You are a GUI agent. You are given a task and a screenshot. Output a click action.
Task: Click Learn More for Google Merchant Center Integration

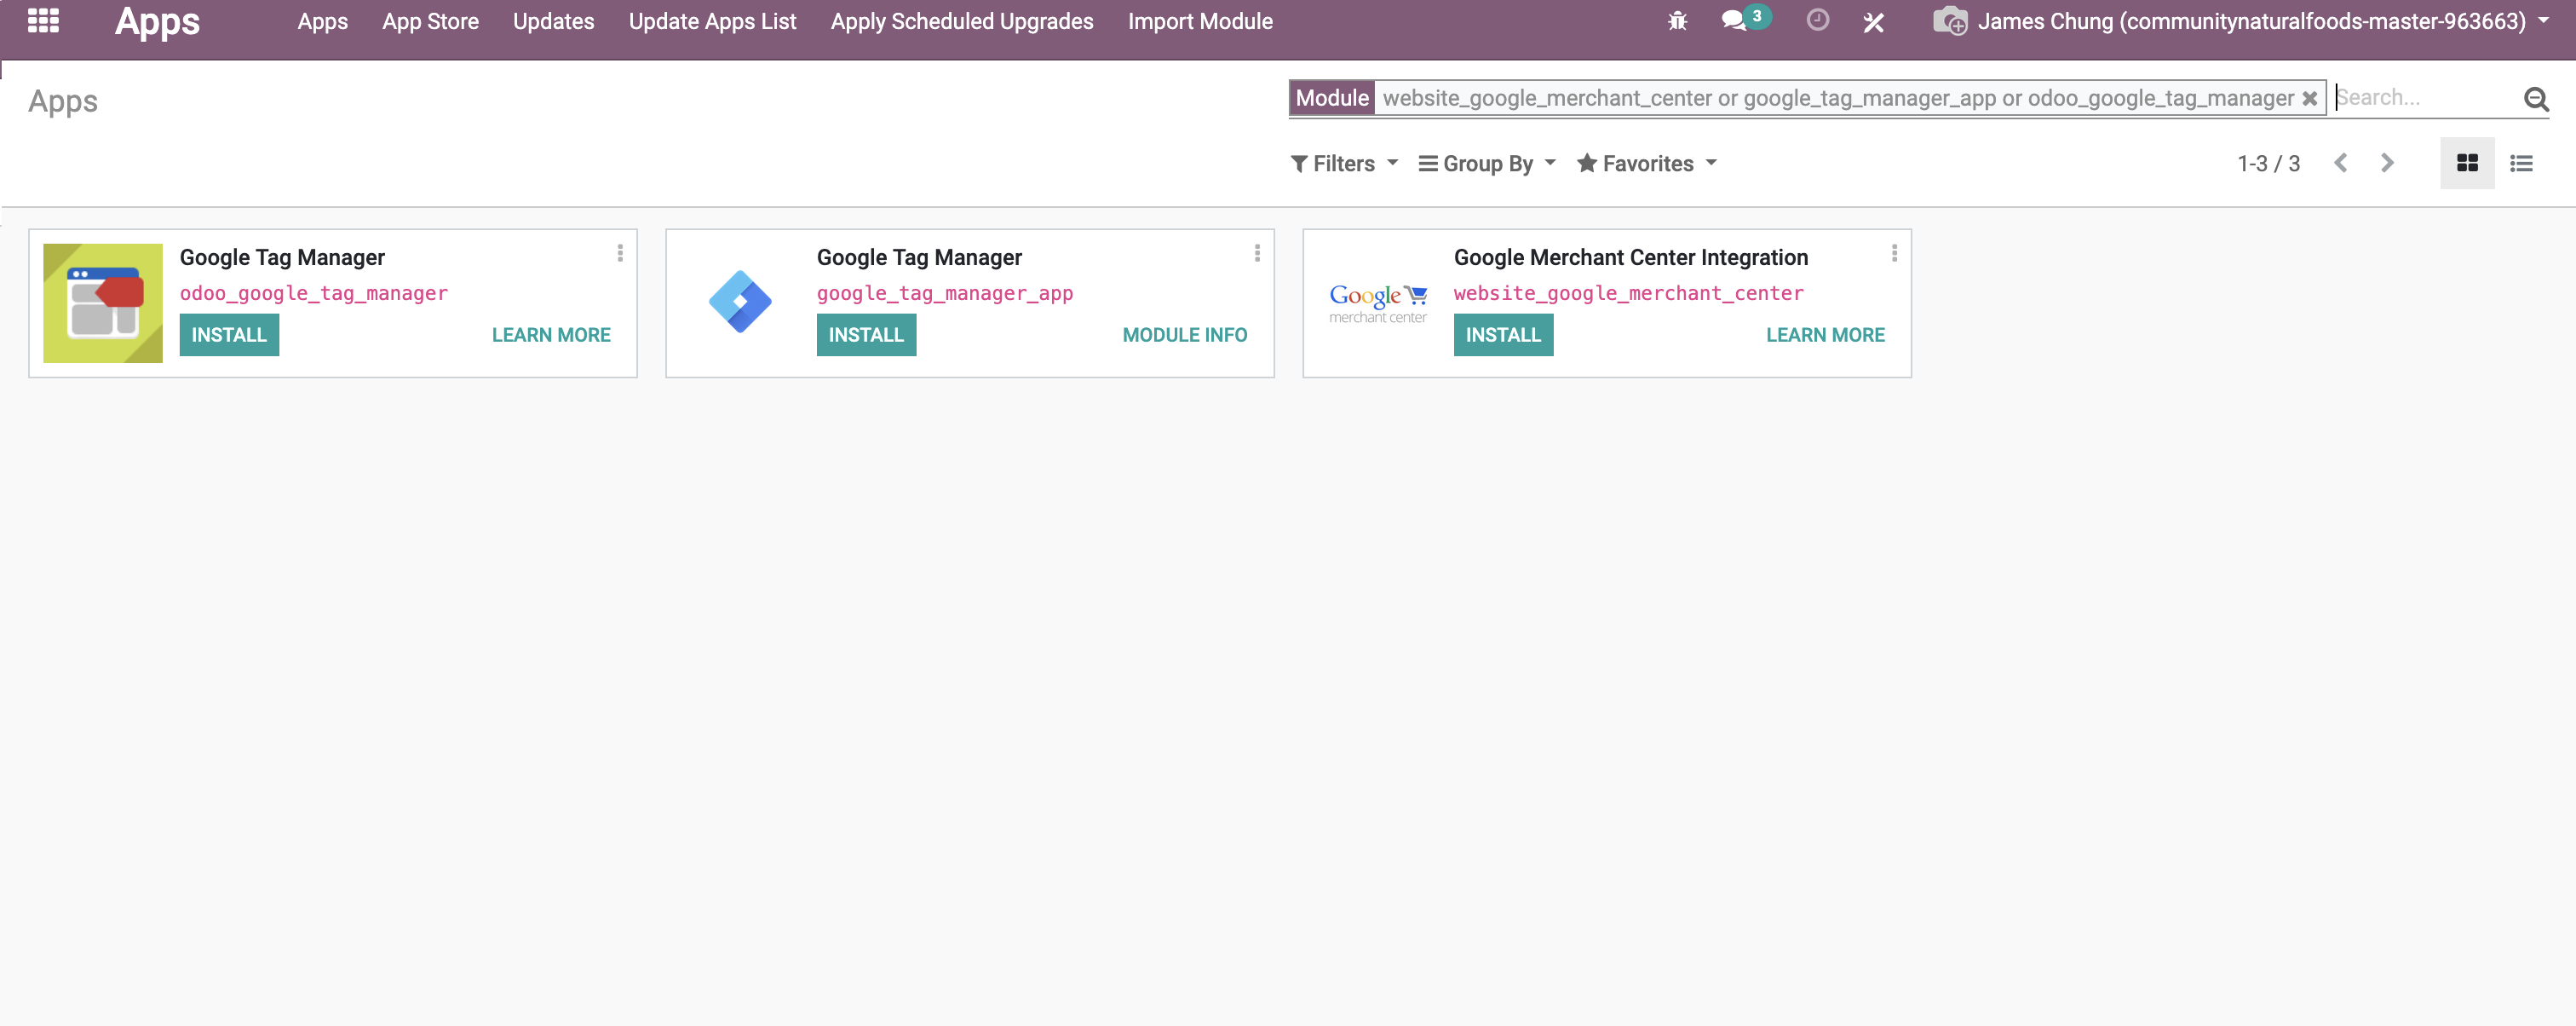[x=1825, y=335]
